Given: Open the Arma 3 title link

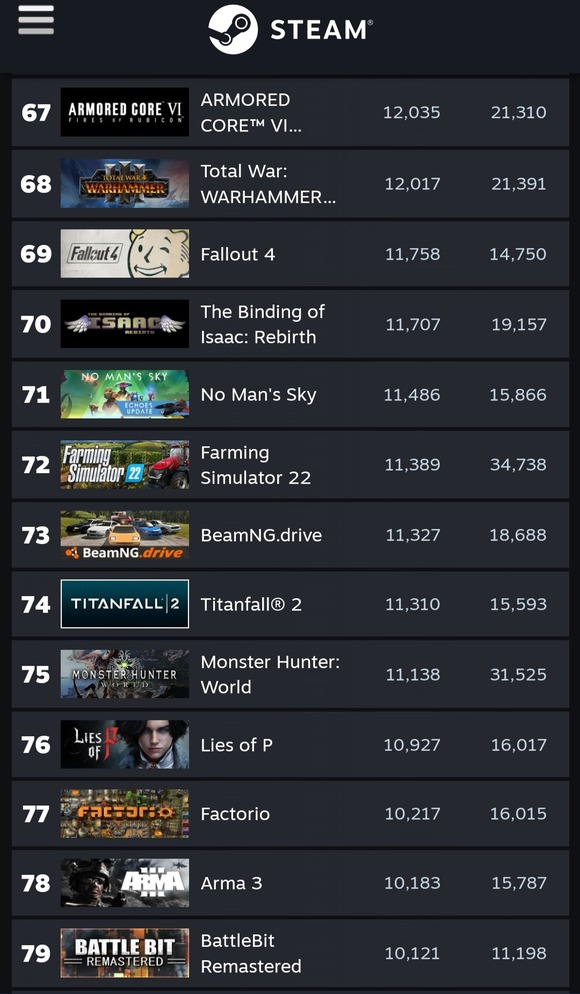Looking at the screenshot, I should 231,883.
